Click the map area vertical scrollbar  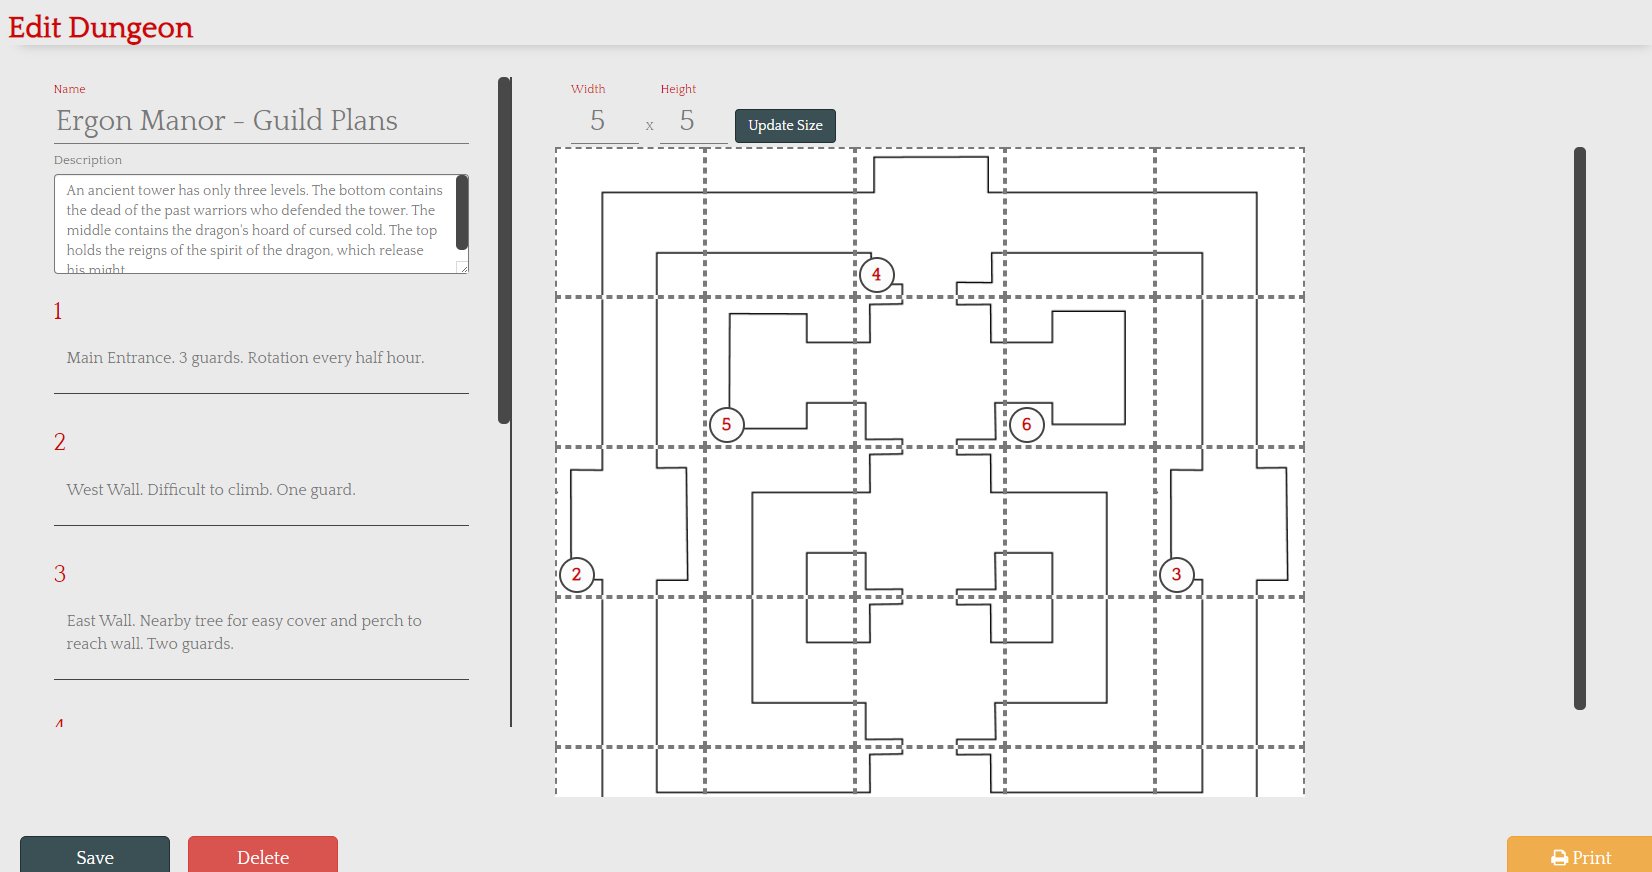click(1580, 428)
